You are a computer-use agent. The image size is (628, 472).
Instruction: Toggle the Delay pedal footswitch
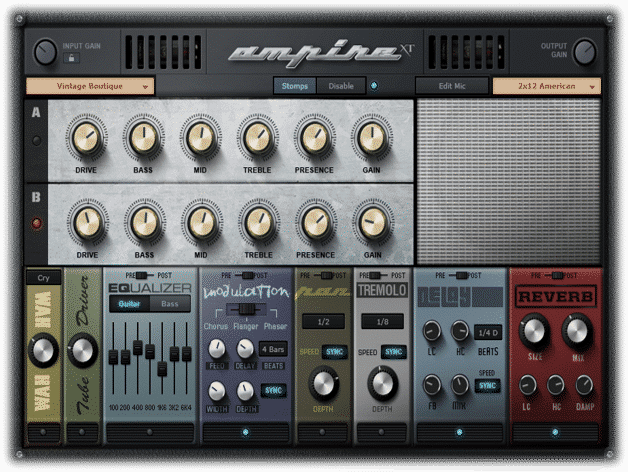pyautogui.click(x=459, y=433)
